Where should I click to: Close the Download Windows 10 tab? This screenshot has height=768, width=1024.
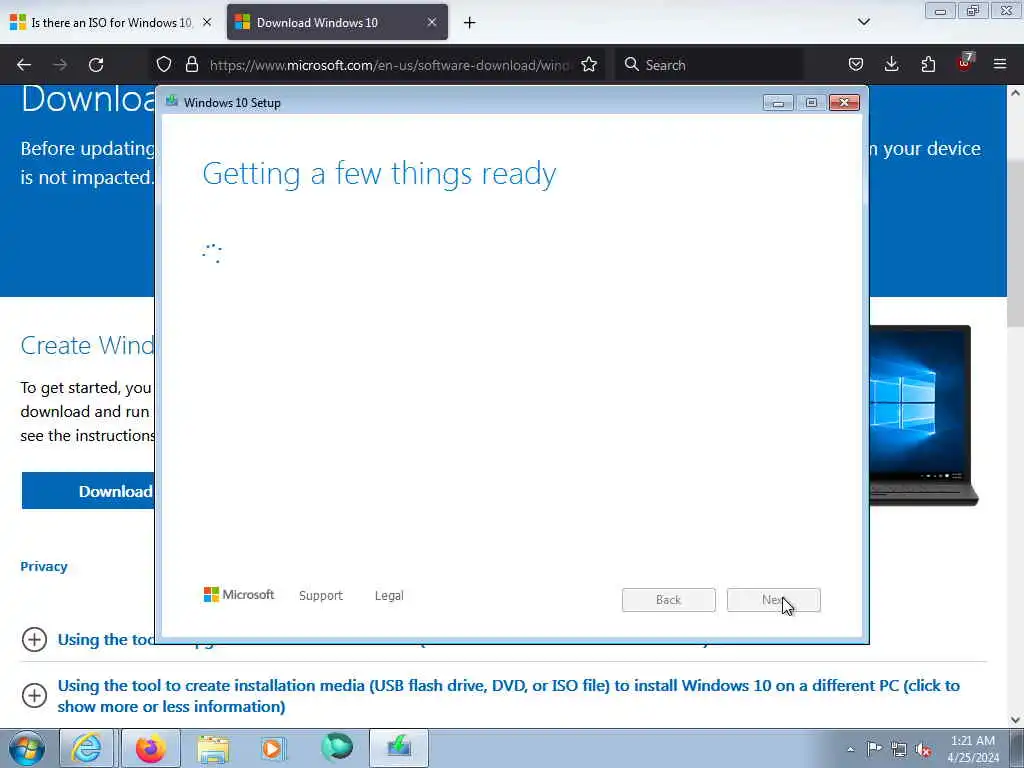click(432, 22)
